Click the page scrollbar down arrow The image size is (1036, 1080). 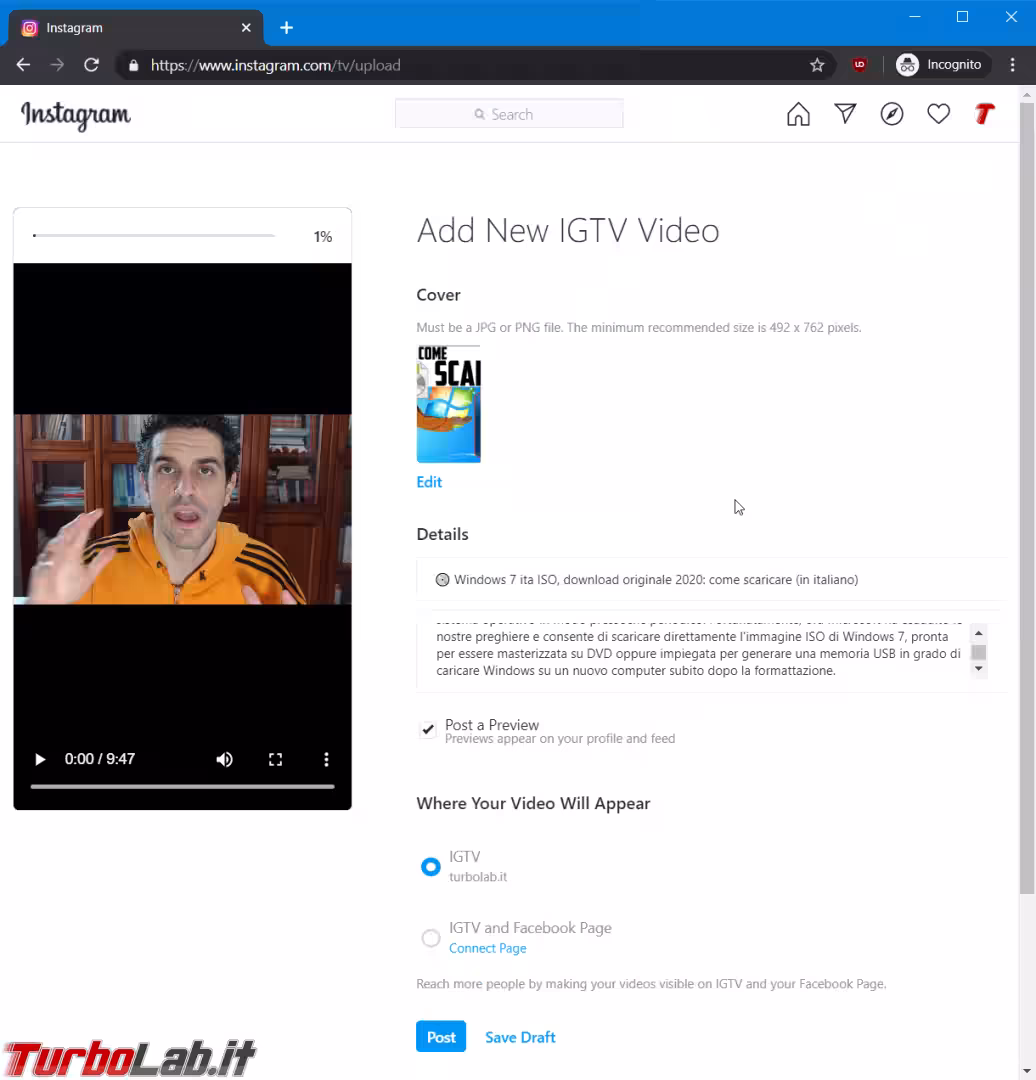[x=1027, y=1072]
